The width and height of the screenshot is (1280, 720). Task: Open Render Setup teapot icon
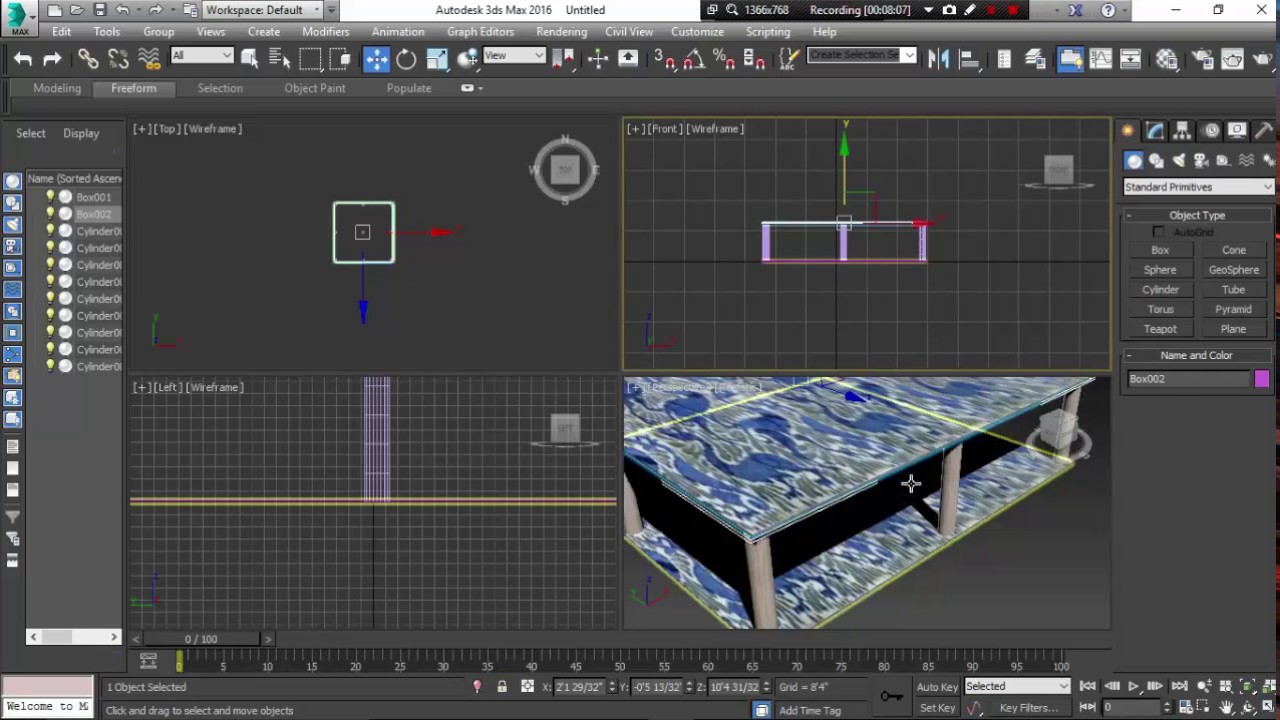coord(1202,59)
